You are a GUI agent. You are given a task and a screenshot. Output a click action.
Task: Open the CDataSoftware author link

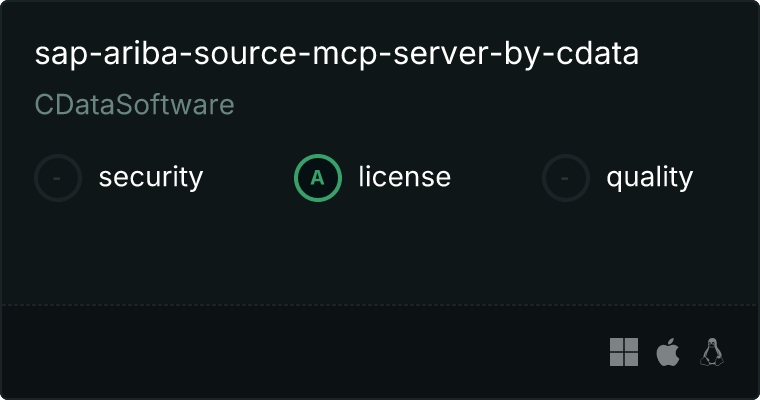[134, 105]
